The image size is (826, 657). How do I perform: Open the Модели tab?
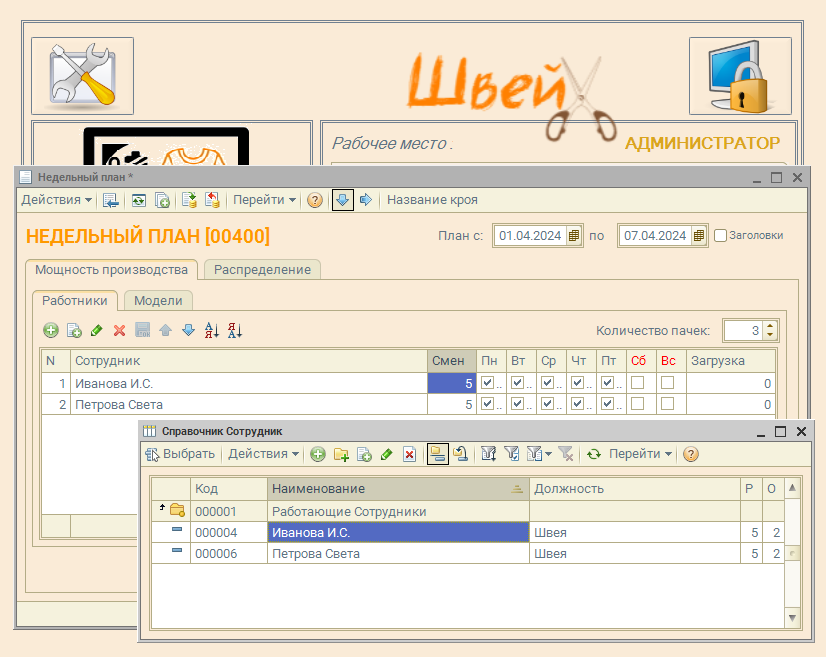[158, 300]
